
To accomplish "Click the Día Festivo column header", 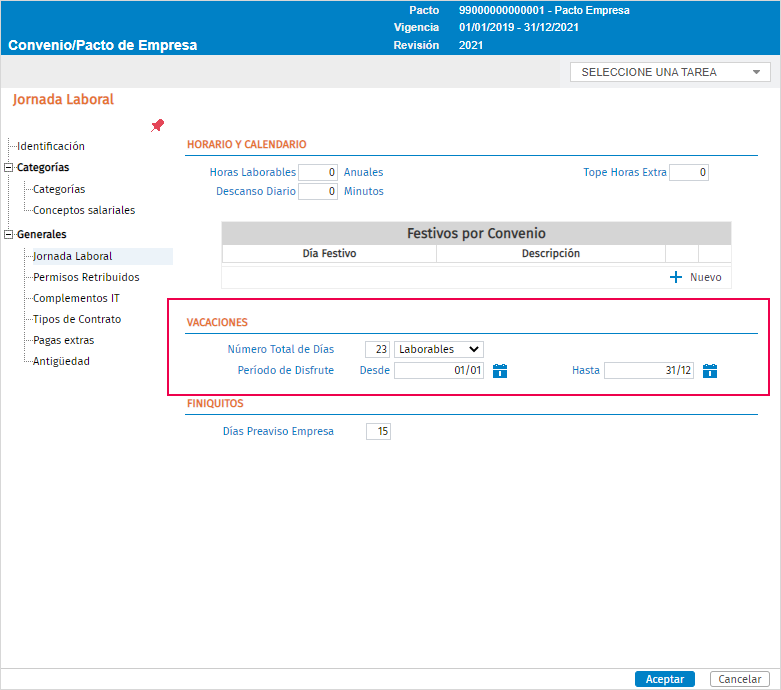I will click(x=329, y=253).
